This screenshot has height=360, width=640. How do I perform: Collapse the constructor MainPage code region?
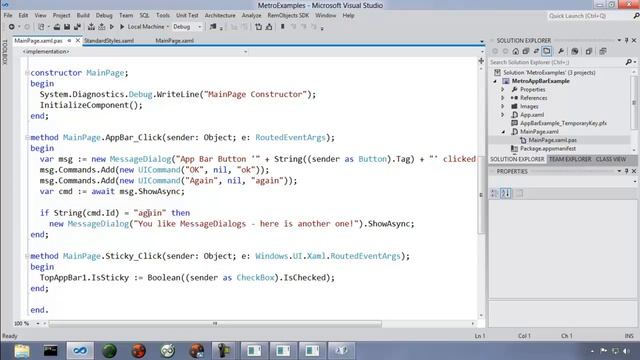27,73
